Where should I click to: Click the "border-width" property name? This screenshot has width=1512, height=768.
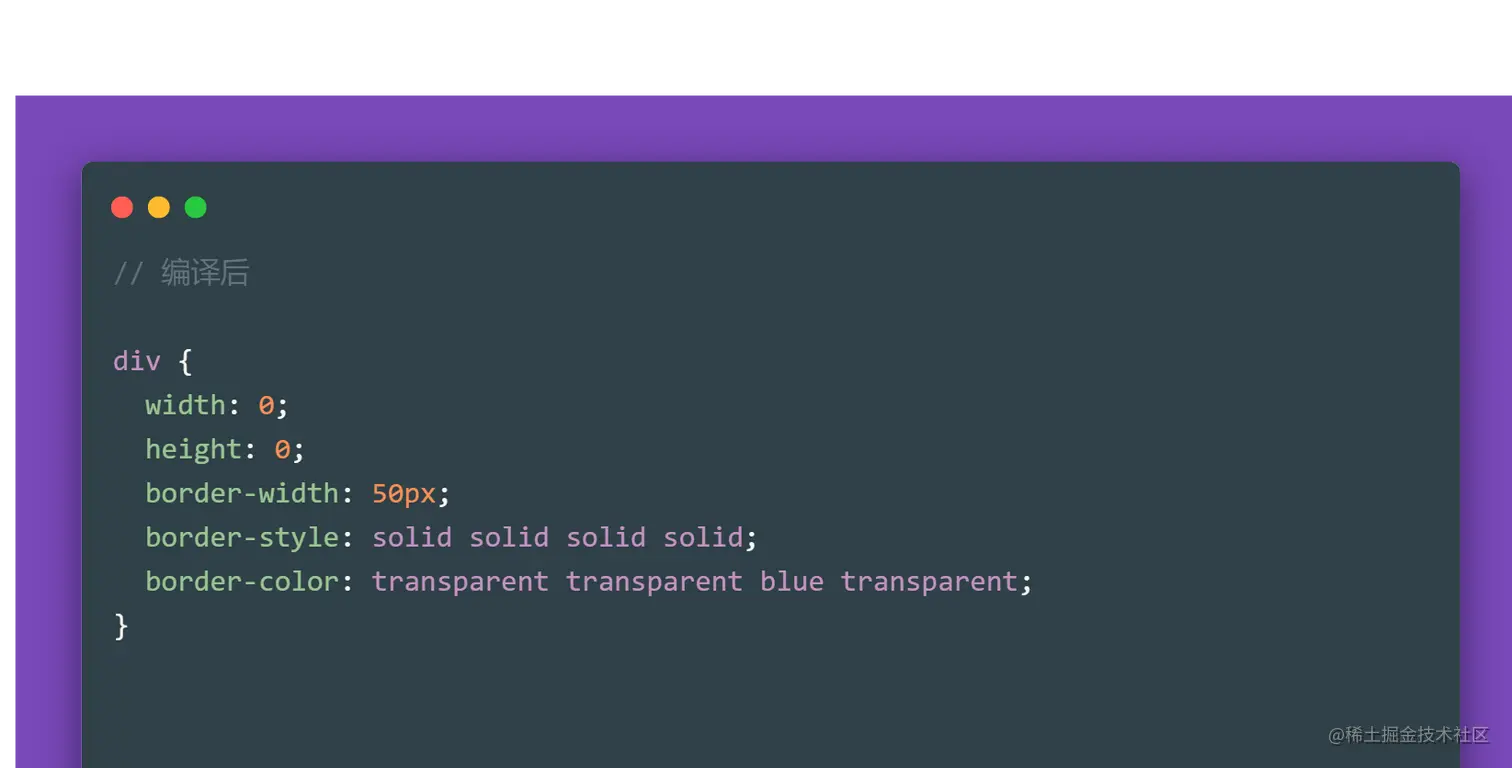click(242, 493)
